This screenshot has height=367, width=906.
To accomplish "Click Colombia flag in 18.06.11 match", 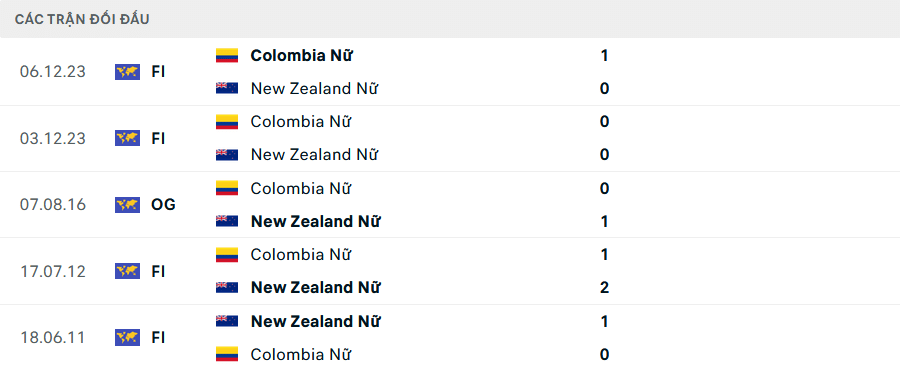I will tap(227, 354).
